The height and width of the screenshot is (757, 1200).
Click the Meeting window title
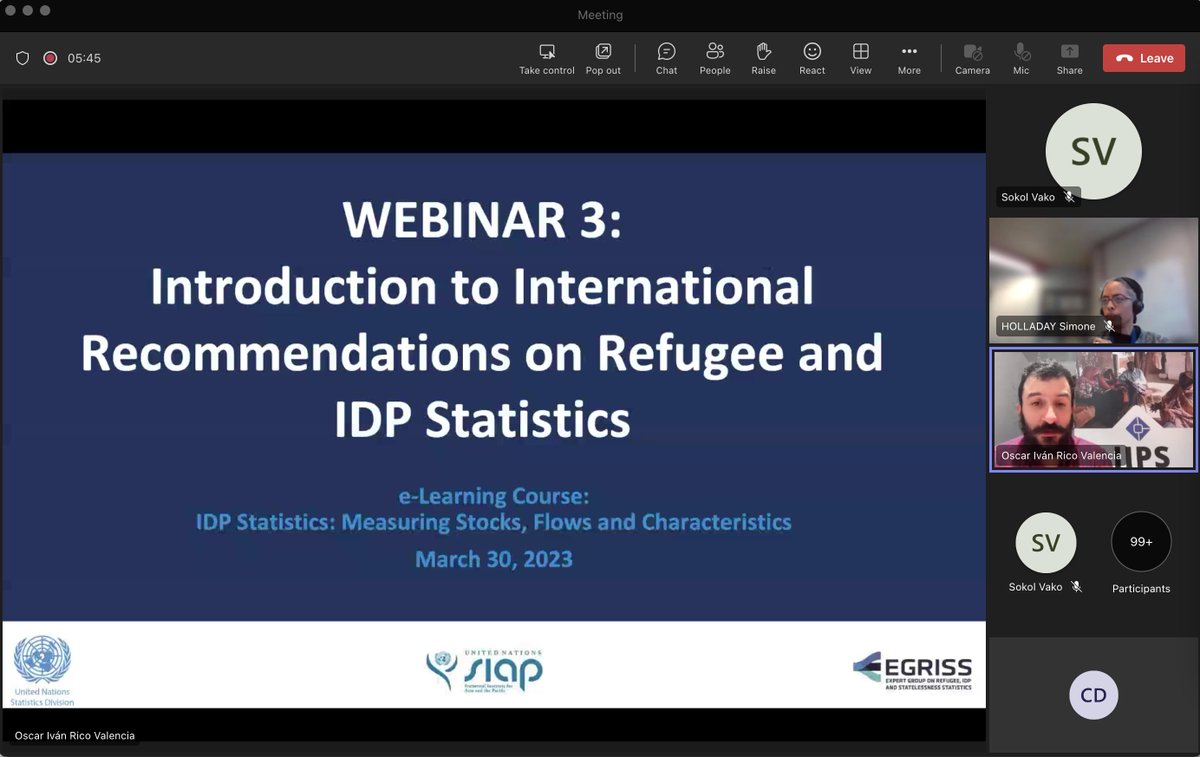[x=600, y=15]
